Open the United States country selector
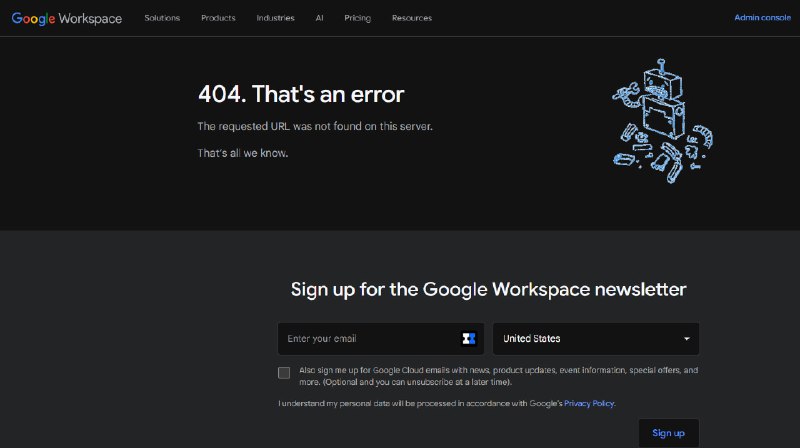The height and width of the screenshot is (448, 800). (x=596, y=339)
